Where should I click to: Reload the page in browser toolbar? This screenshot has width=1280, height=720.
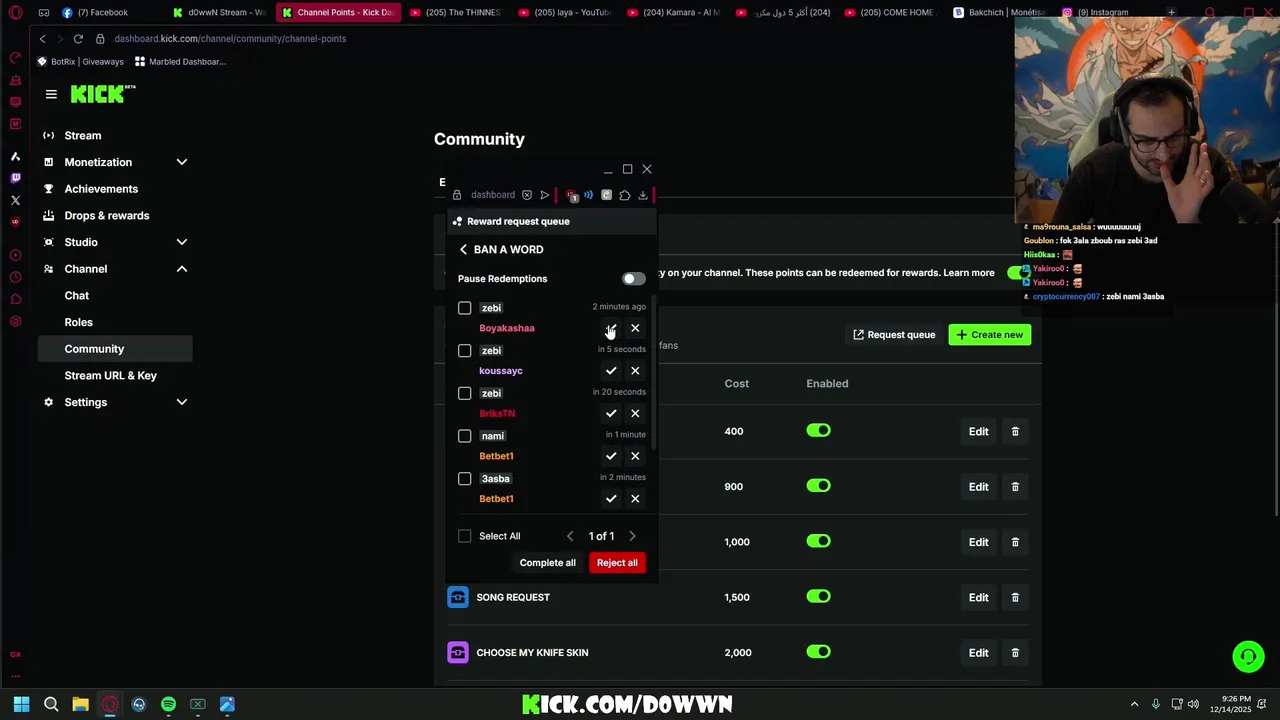[x=78, y=38]
